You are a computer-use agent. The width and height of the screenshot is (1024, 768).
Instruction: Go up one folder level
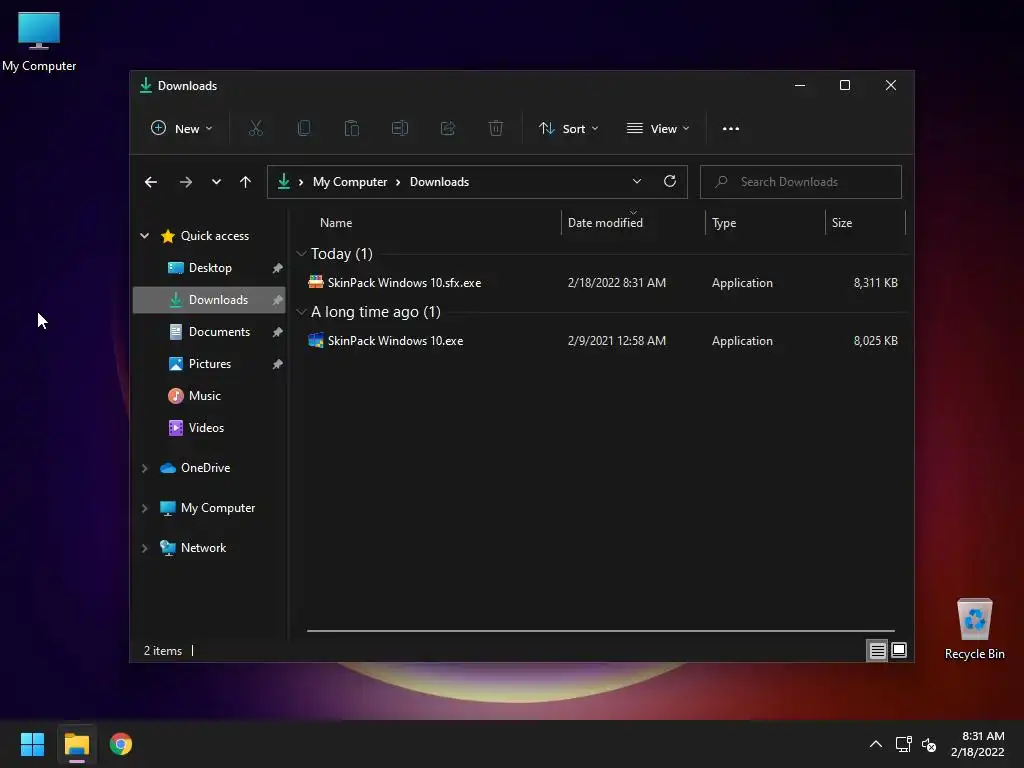pos(245,182)
